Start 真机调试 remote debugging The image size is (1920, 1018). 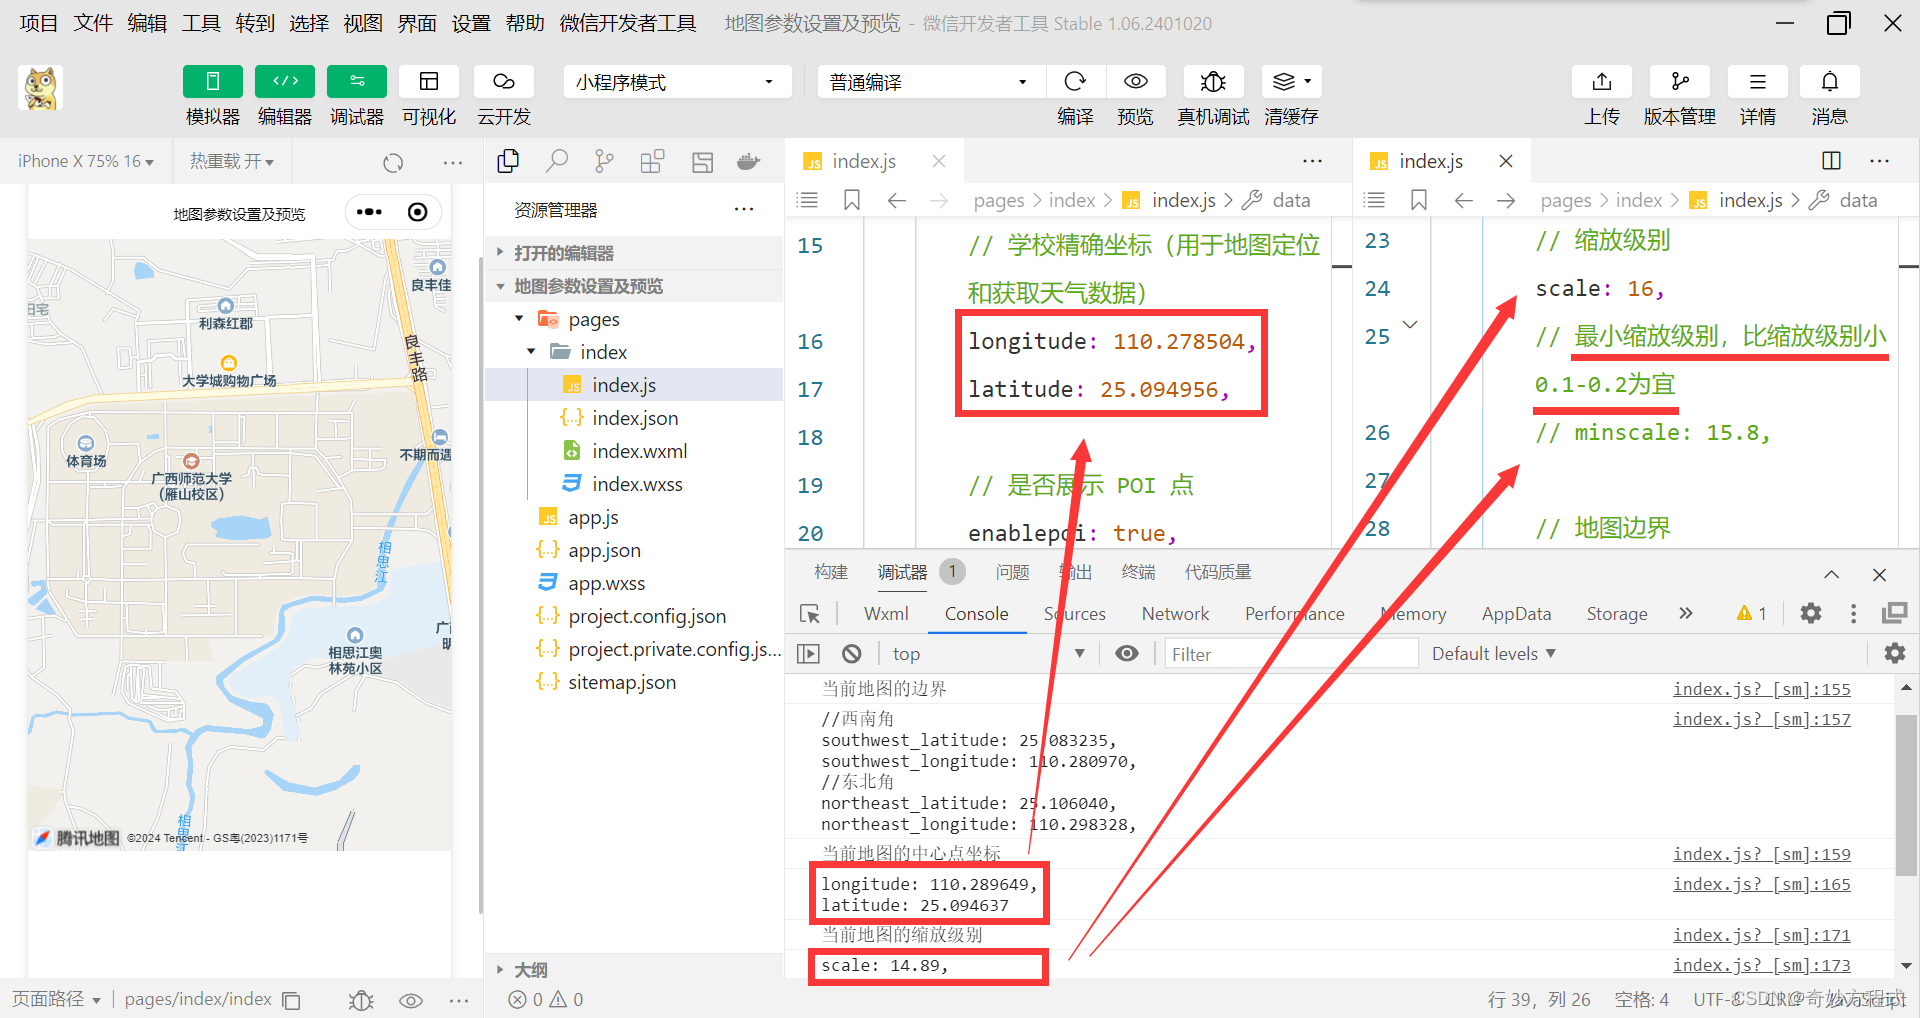pos(1213,81)
